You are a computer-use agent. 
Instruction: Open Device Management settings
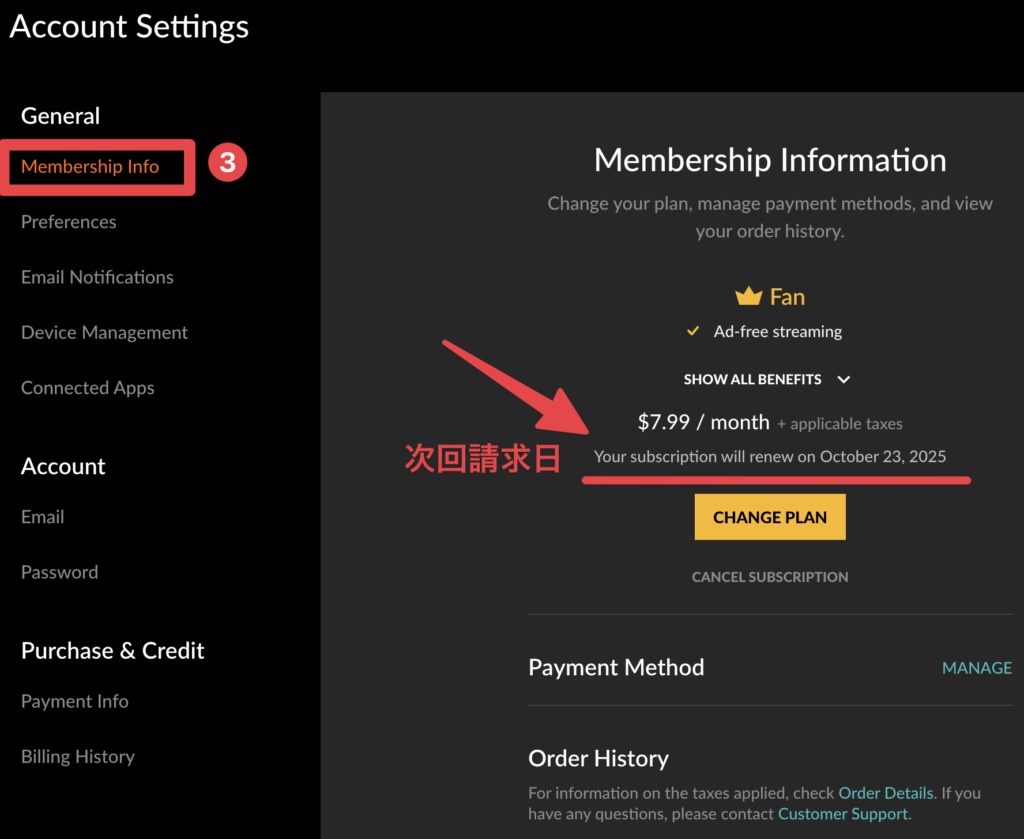pos(104,332)
